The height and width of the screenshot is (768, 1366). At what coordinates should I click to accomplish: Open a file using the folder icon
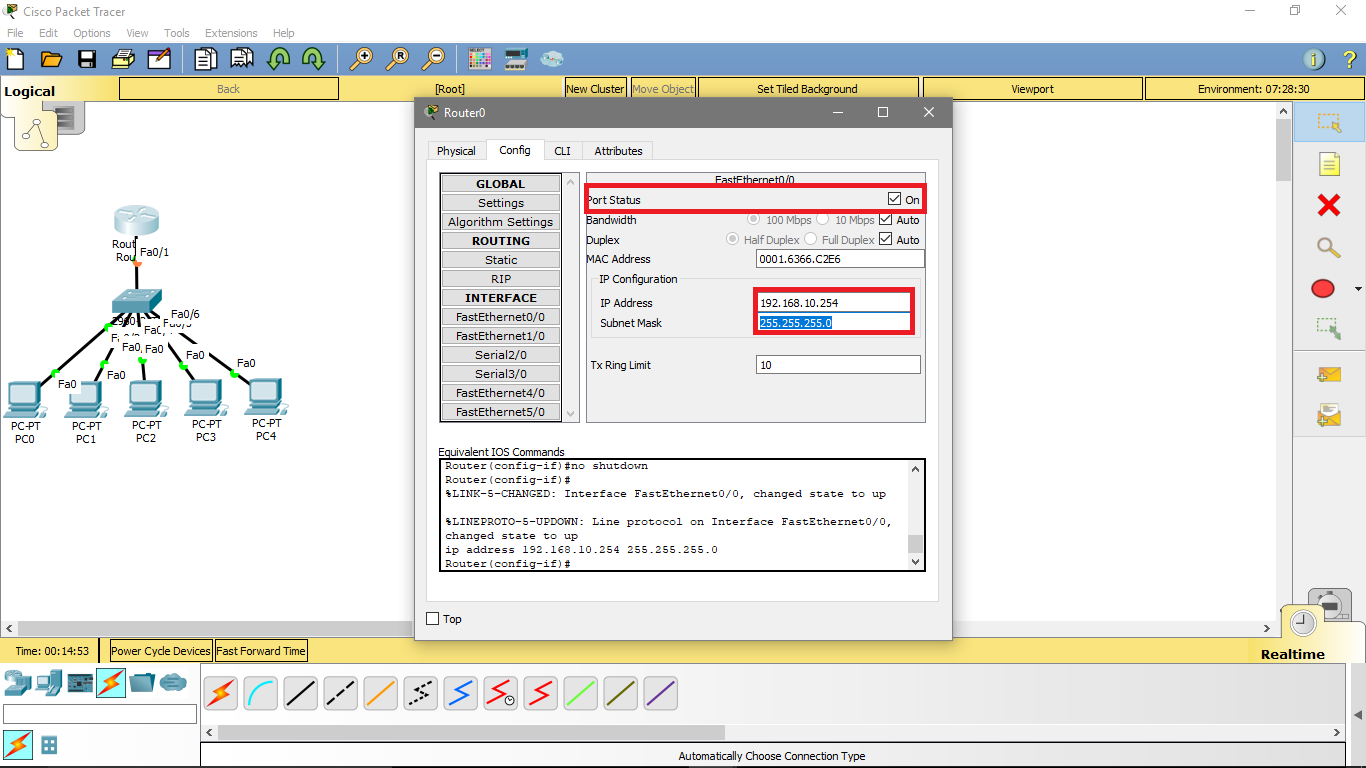point(51,59)
